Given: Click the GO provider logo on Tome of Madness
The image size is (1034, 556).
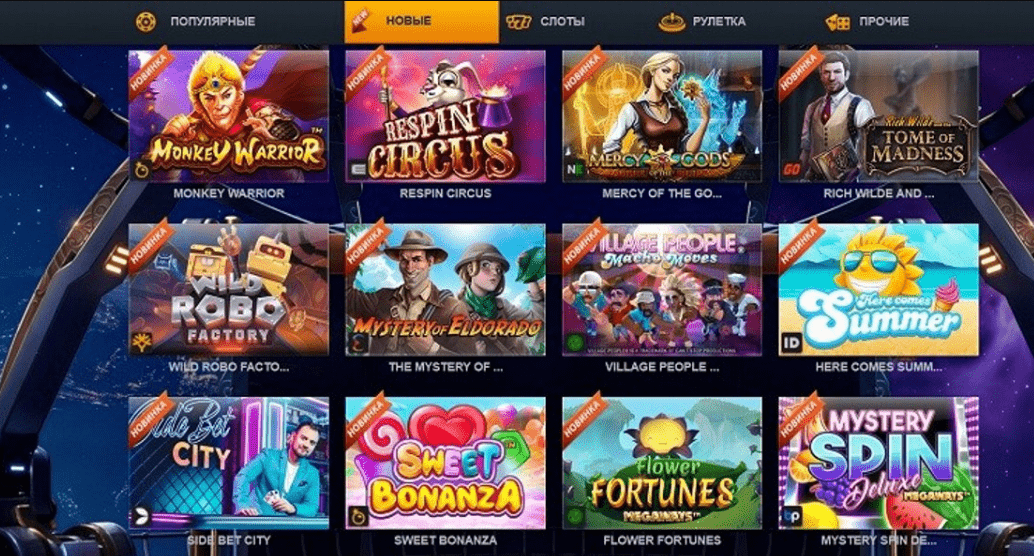Looking at the screenshot, I should 791,170.
